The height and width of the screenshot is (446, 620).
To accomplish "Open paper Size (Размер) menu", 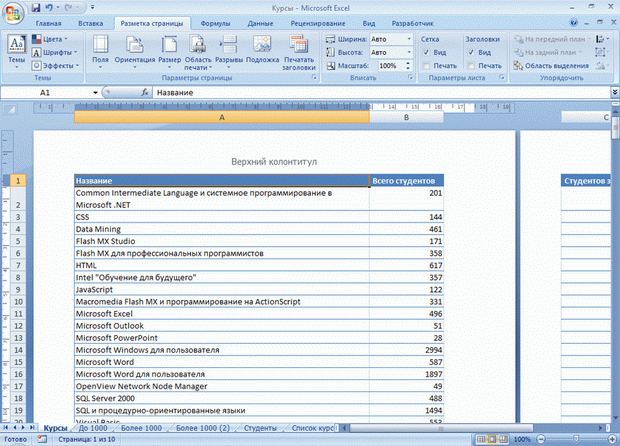I will tap(169, 52).
